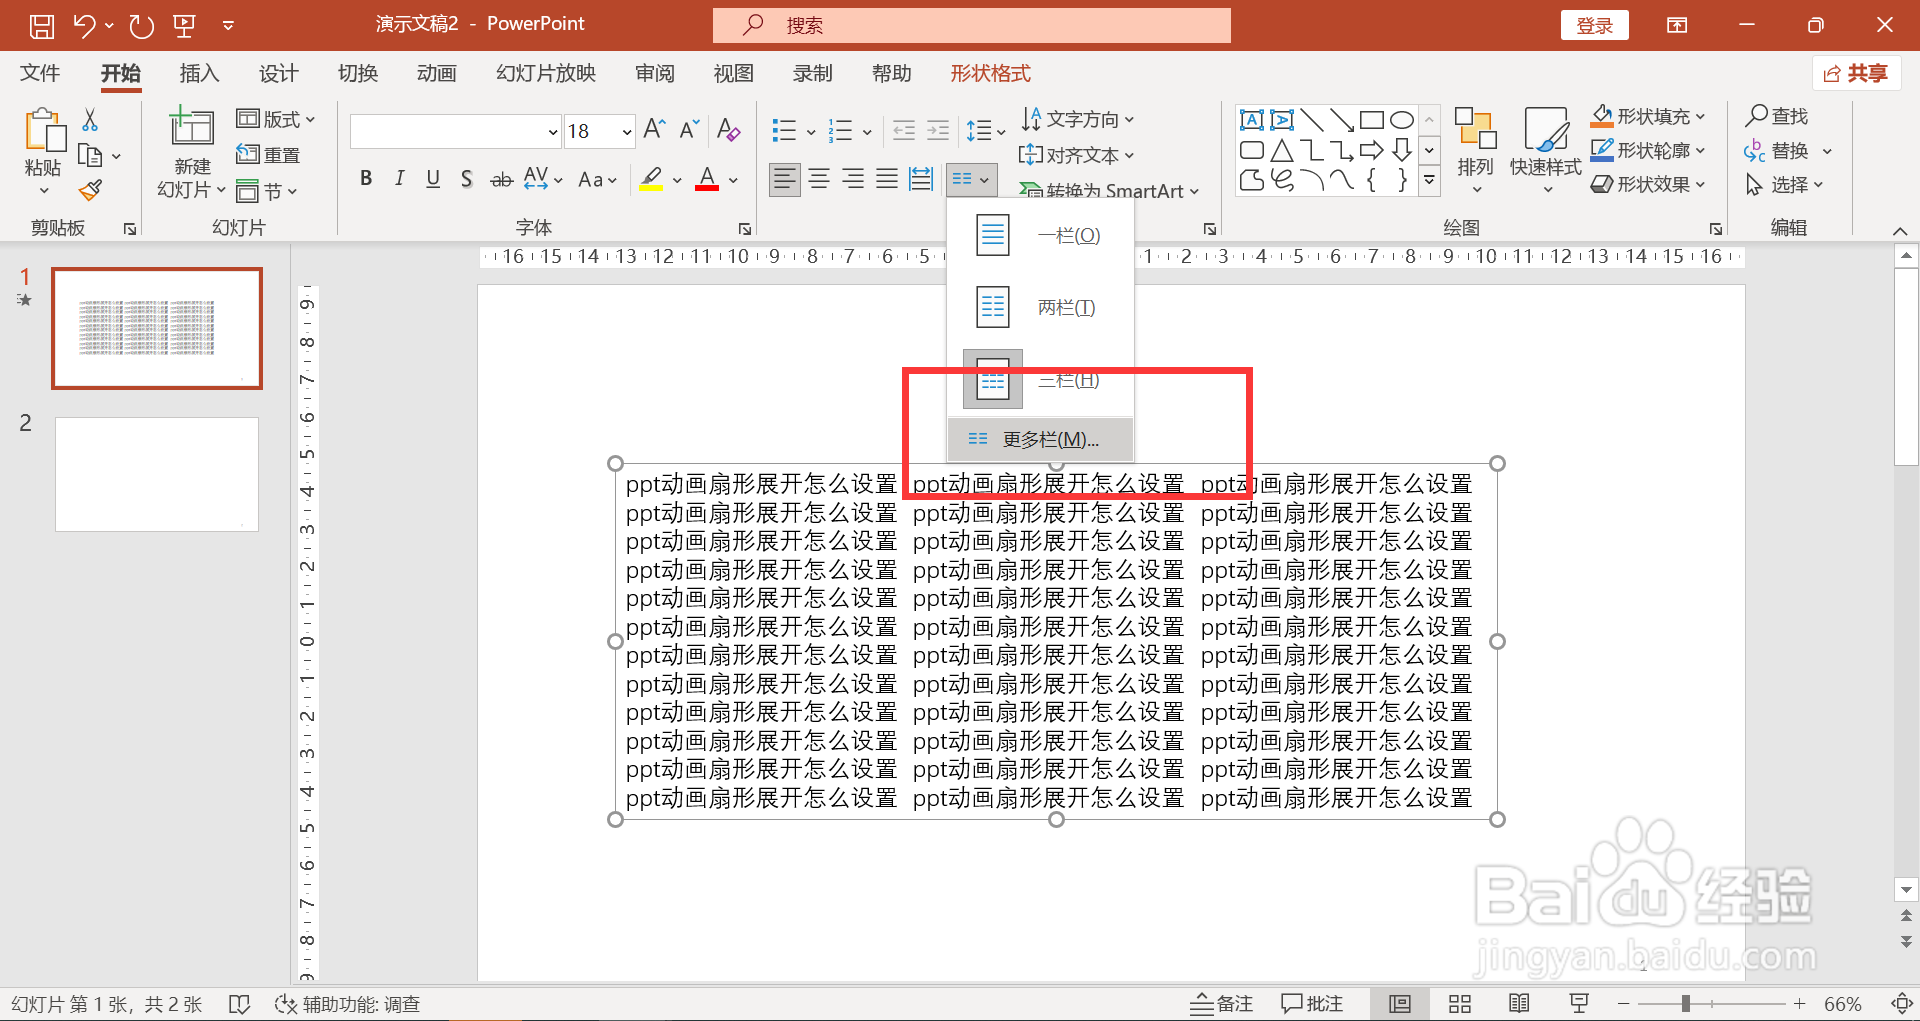Click the Redo icon
This screenshot has width=1920, height=1021.
point(141,26)
